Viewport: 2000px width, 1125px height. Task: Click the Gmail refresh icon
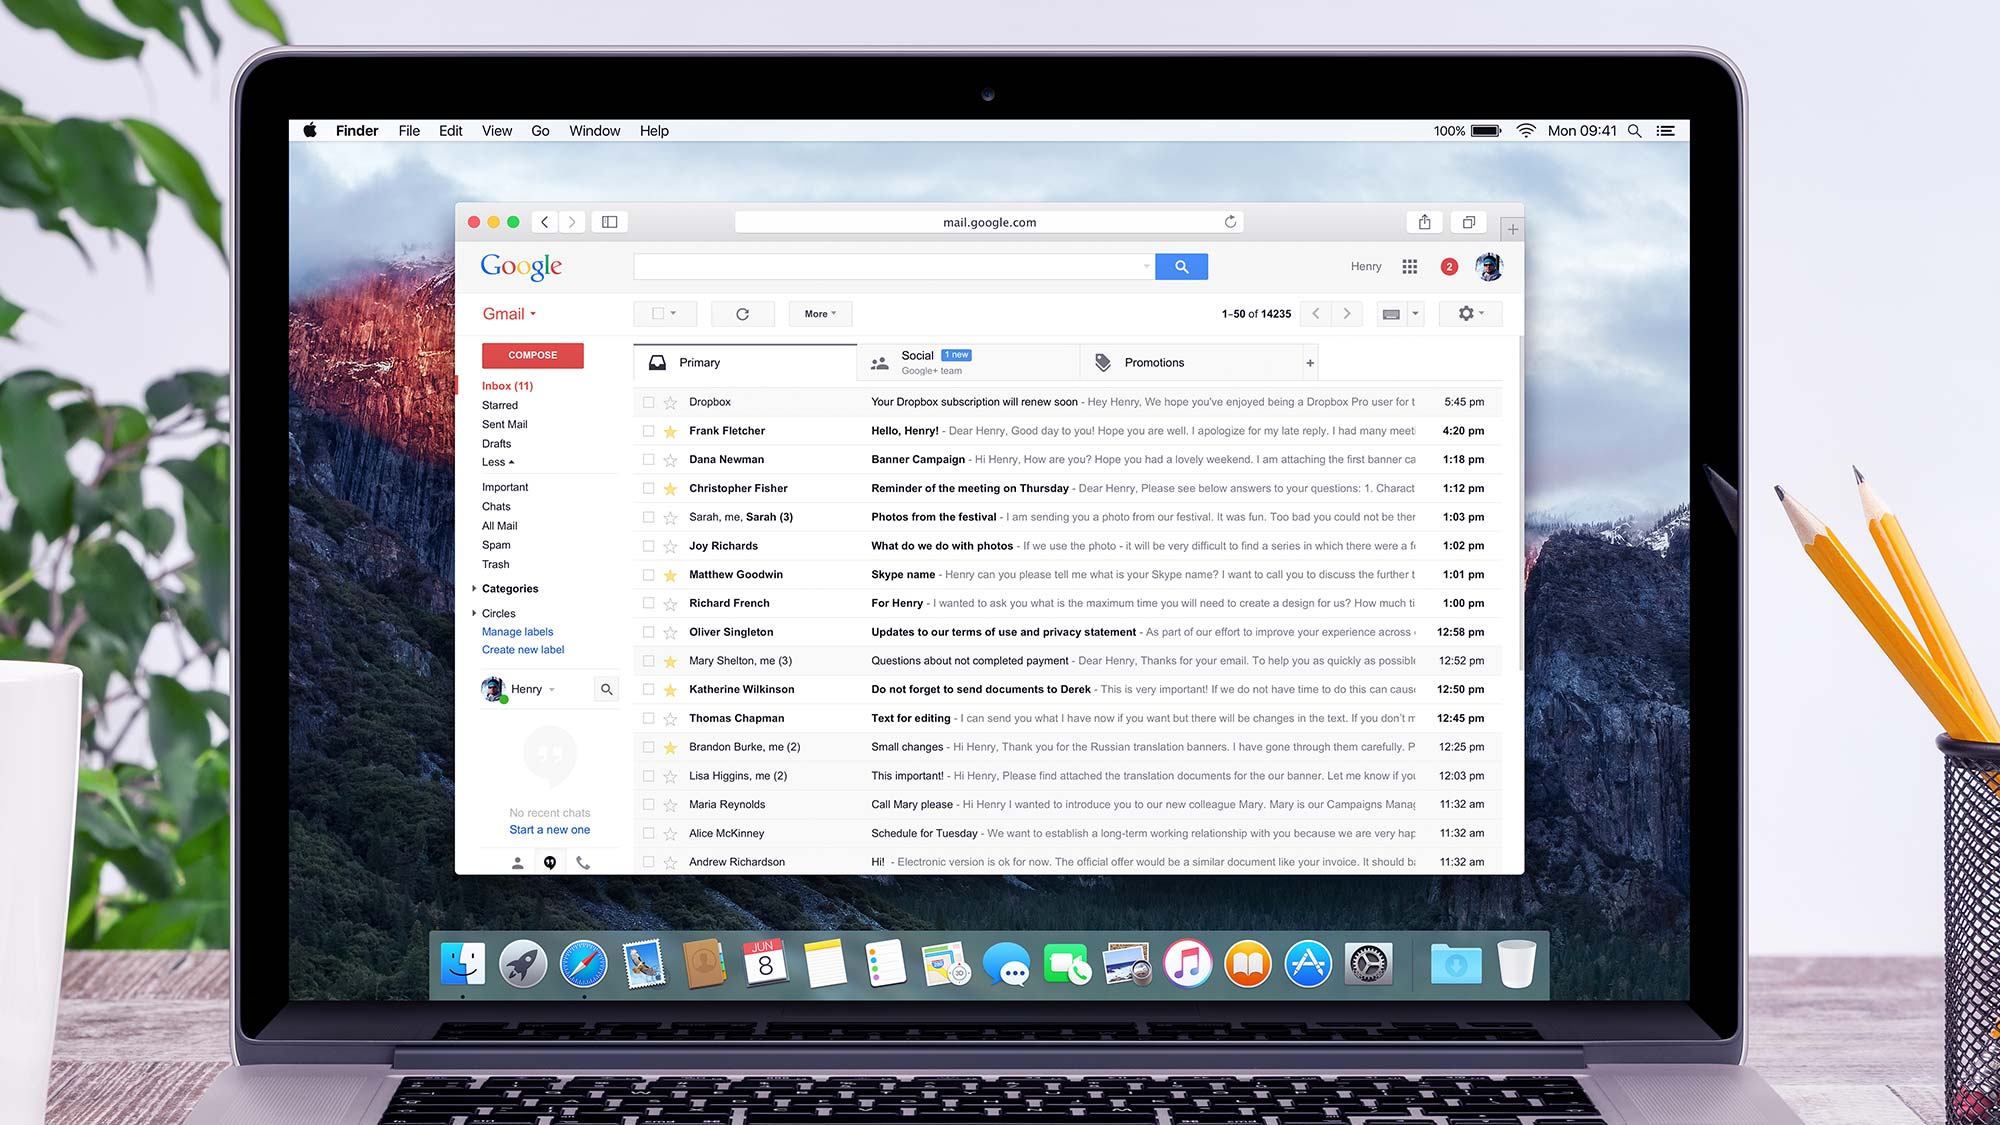[x=742, y=313]
